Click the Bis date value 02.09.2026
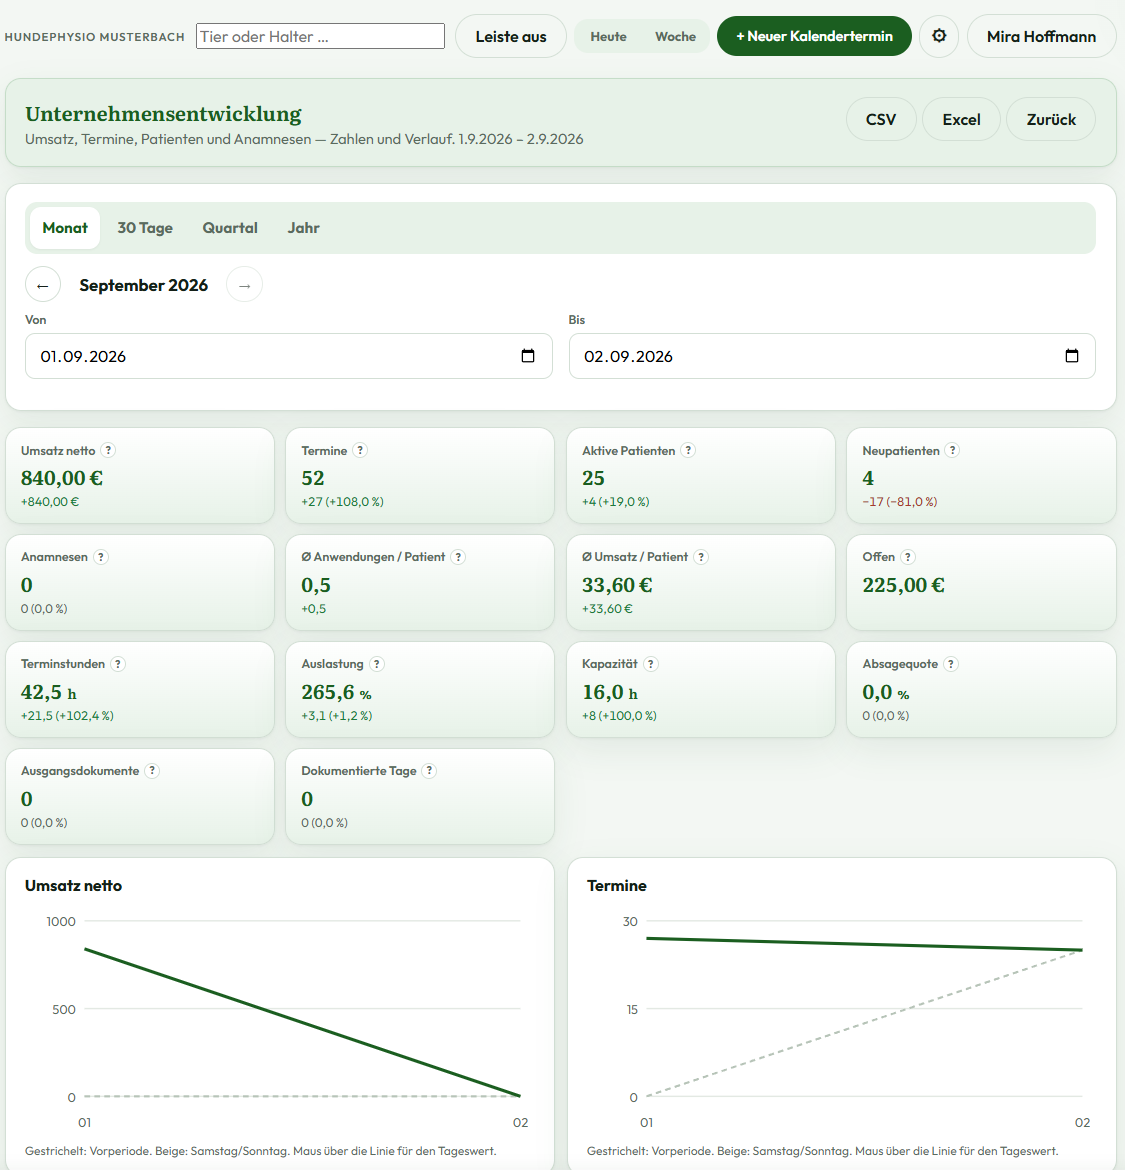Screen dimensions: 1125x1170 pos(628,357)
